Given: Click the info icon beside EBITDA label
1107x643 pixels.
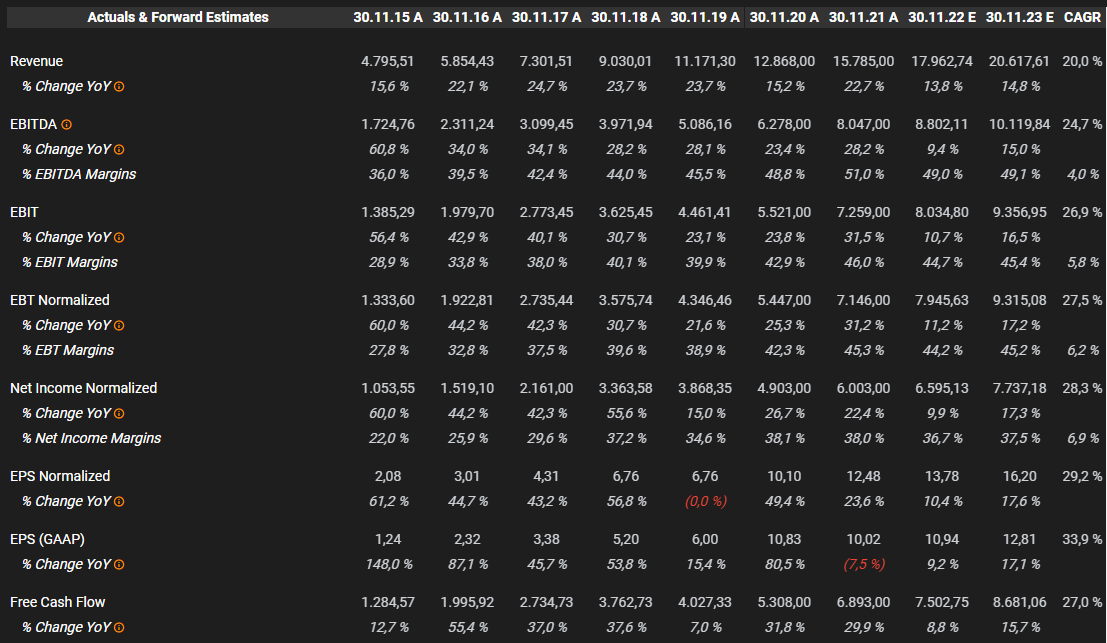Looking at the screenshot, I should pos(67,125).
